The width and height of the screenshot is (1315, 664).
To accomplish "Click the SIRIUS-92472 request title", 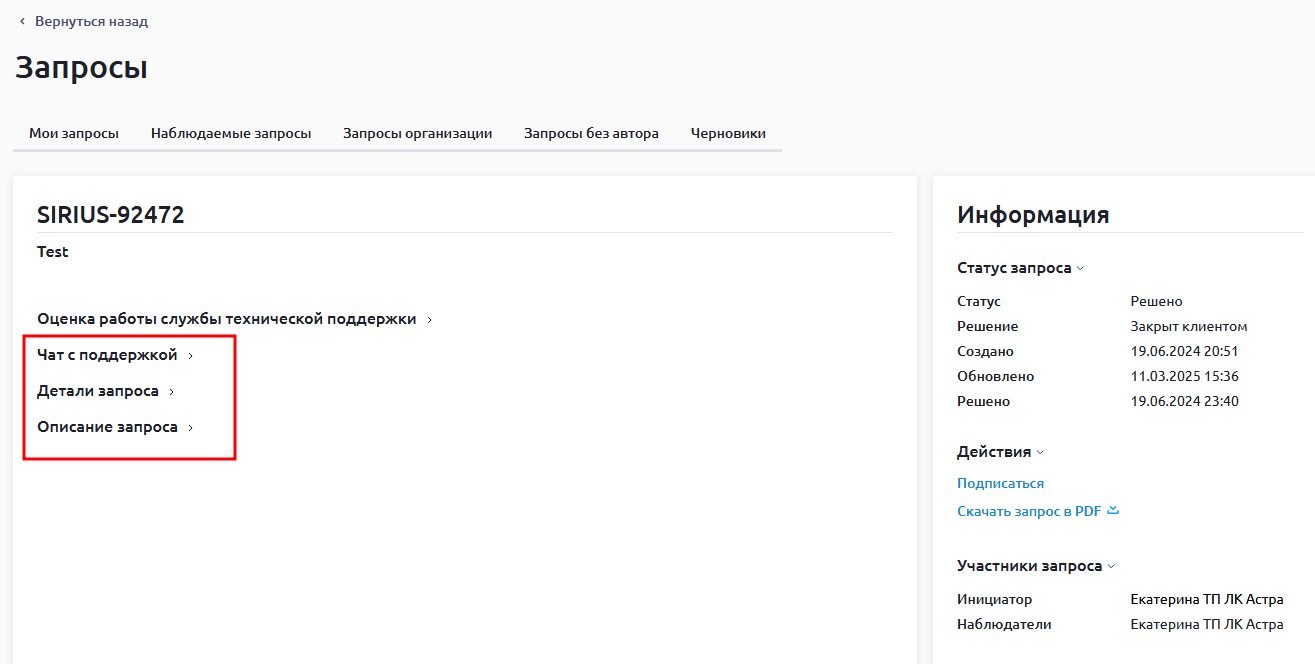I will 111,214.
